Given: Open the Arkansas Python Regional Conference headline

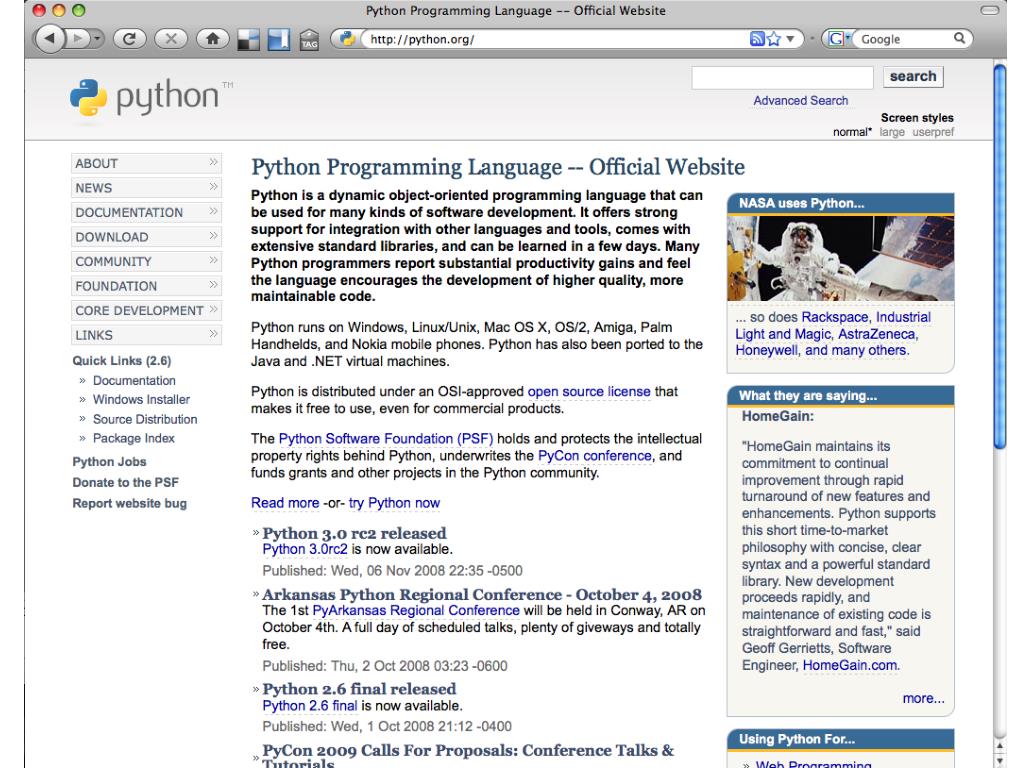Looking at the screenshot, I should point(482,595).
